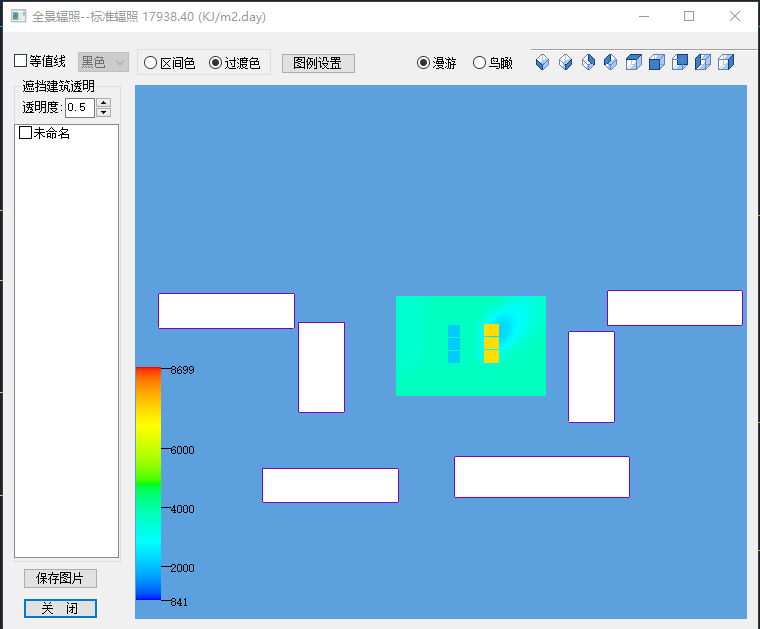This screenshot has height=629, width=760.
Task: Select the back view cube icon
Action: click(x=680, y=62)
